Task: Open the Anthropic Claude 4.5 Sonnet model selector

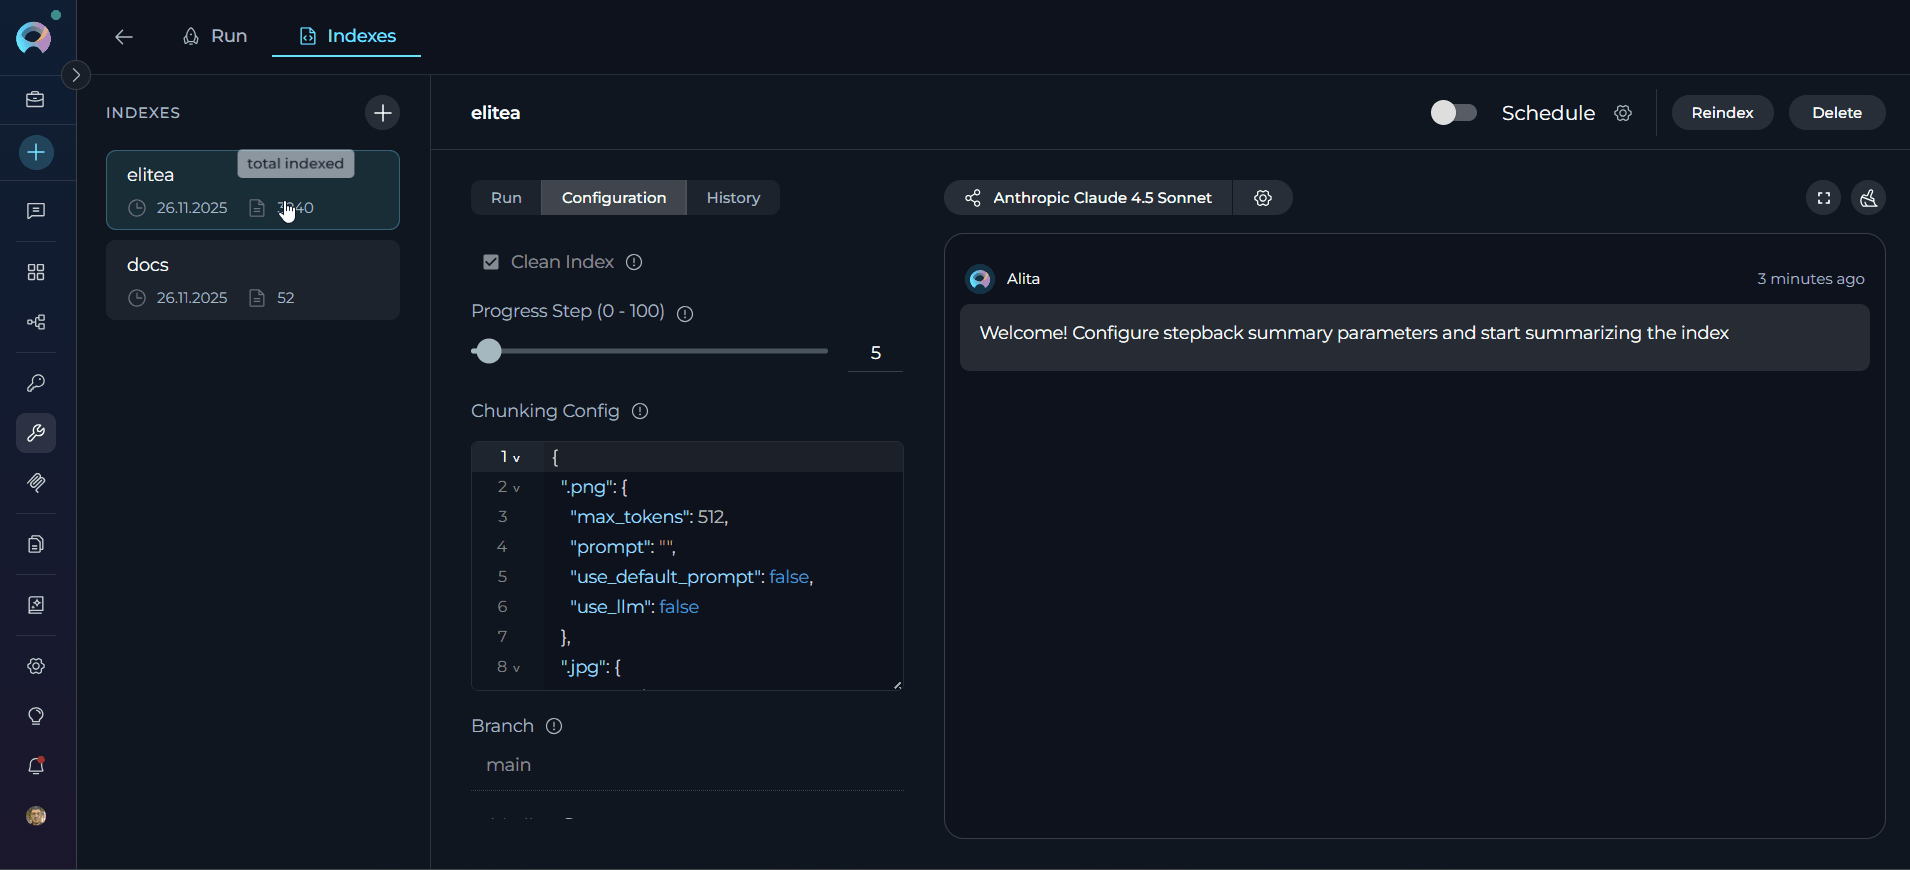Action: (x=1088, y=198)
